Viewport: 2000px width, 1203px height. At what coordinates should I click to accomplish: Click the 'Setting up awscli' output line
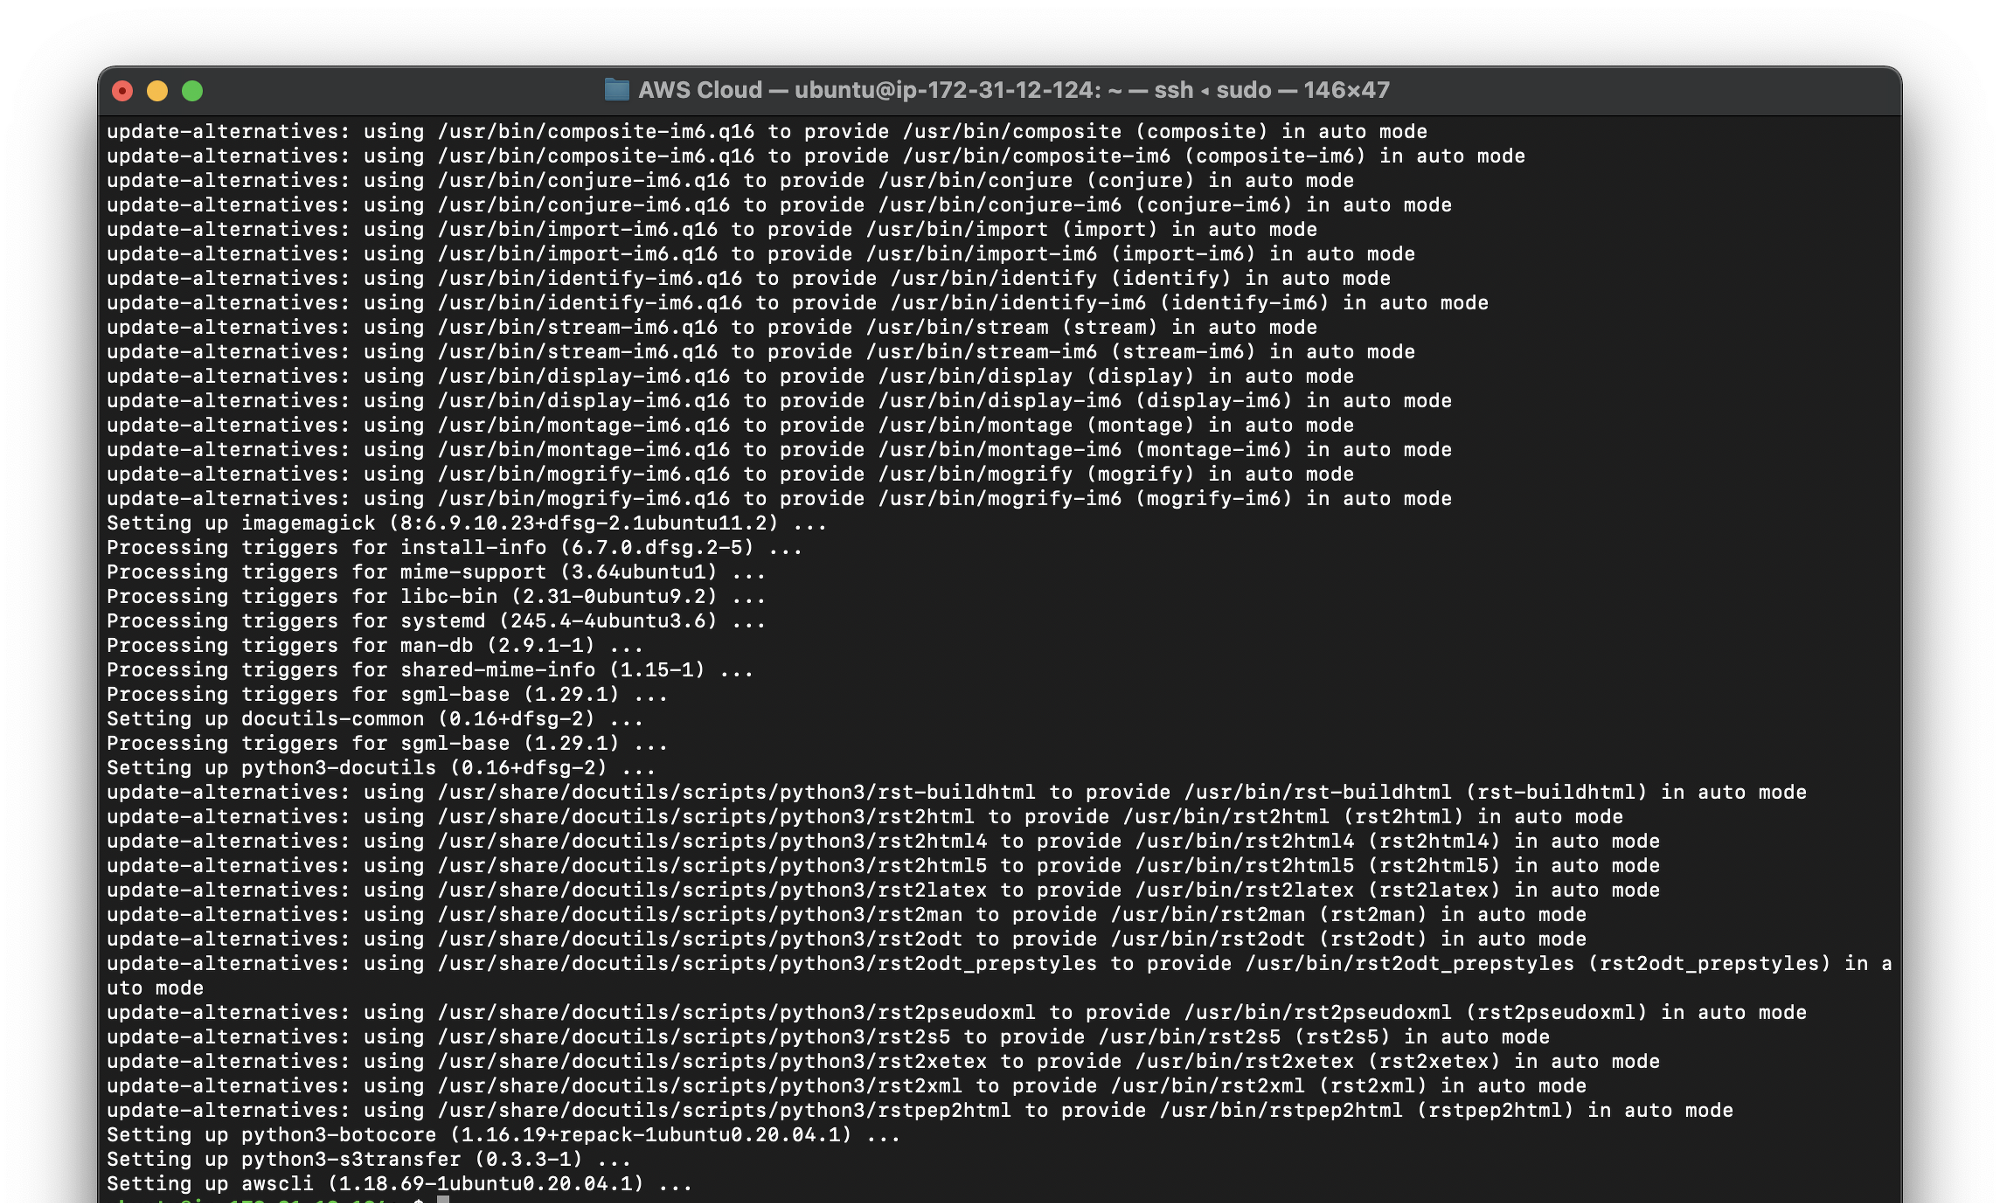[399, 1183]
